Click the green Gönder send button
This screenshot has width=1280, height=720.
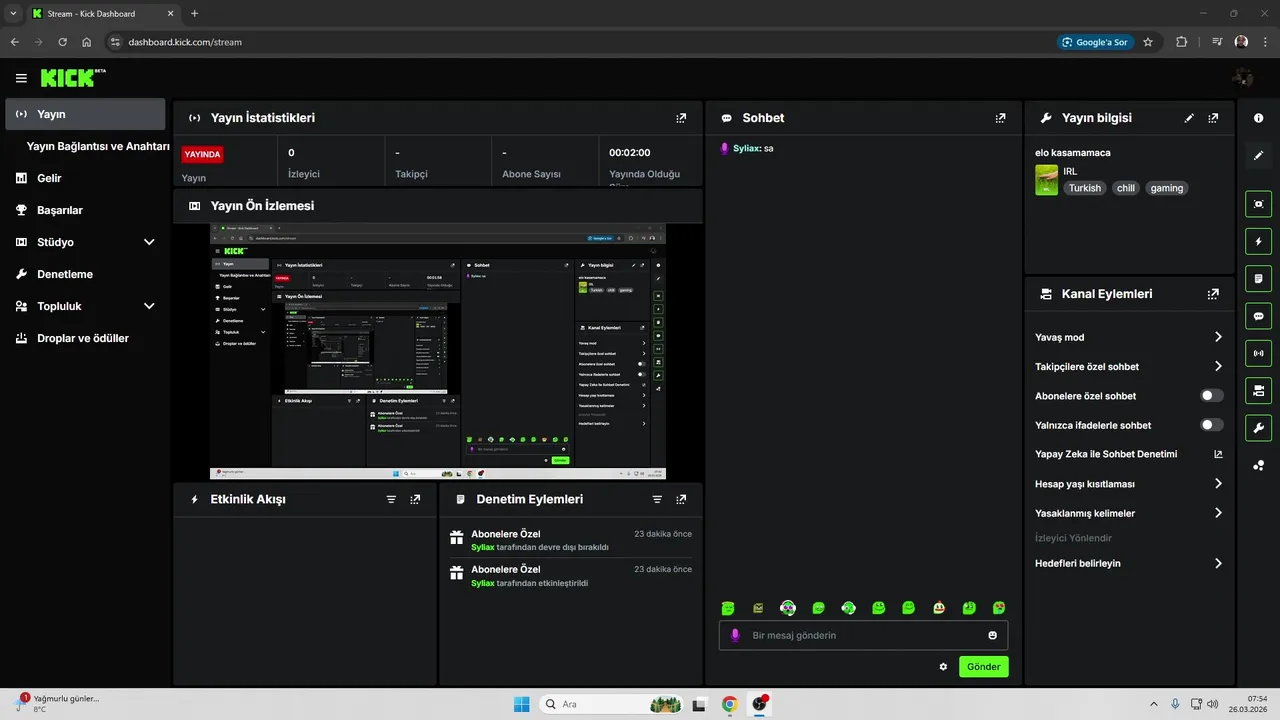pyautogui.click(x=984, y=667)
